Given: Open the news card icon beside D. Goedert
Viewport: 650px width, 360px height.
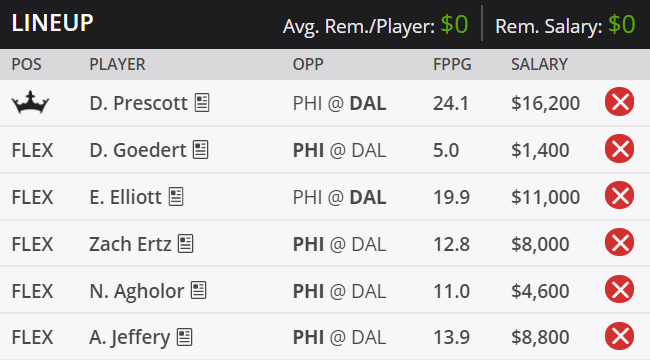Looking at the screenshot, I should (x=201, y=149).
